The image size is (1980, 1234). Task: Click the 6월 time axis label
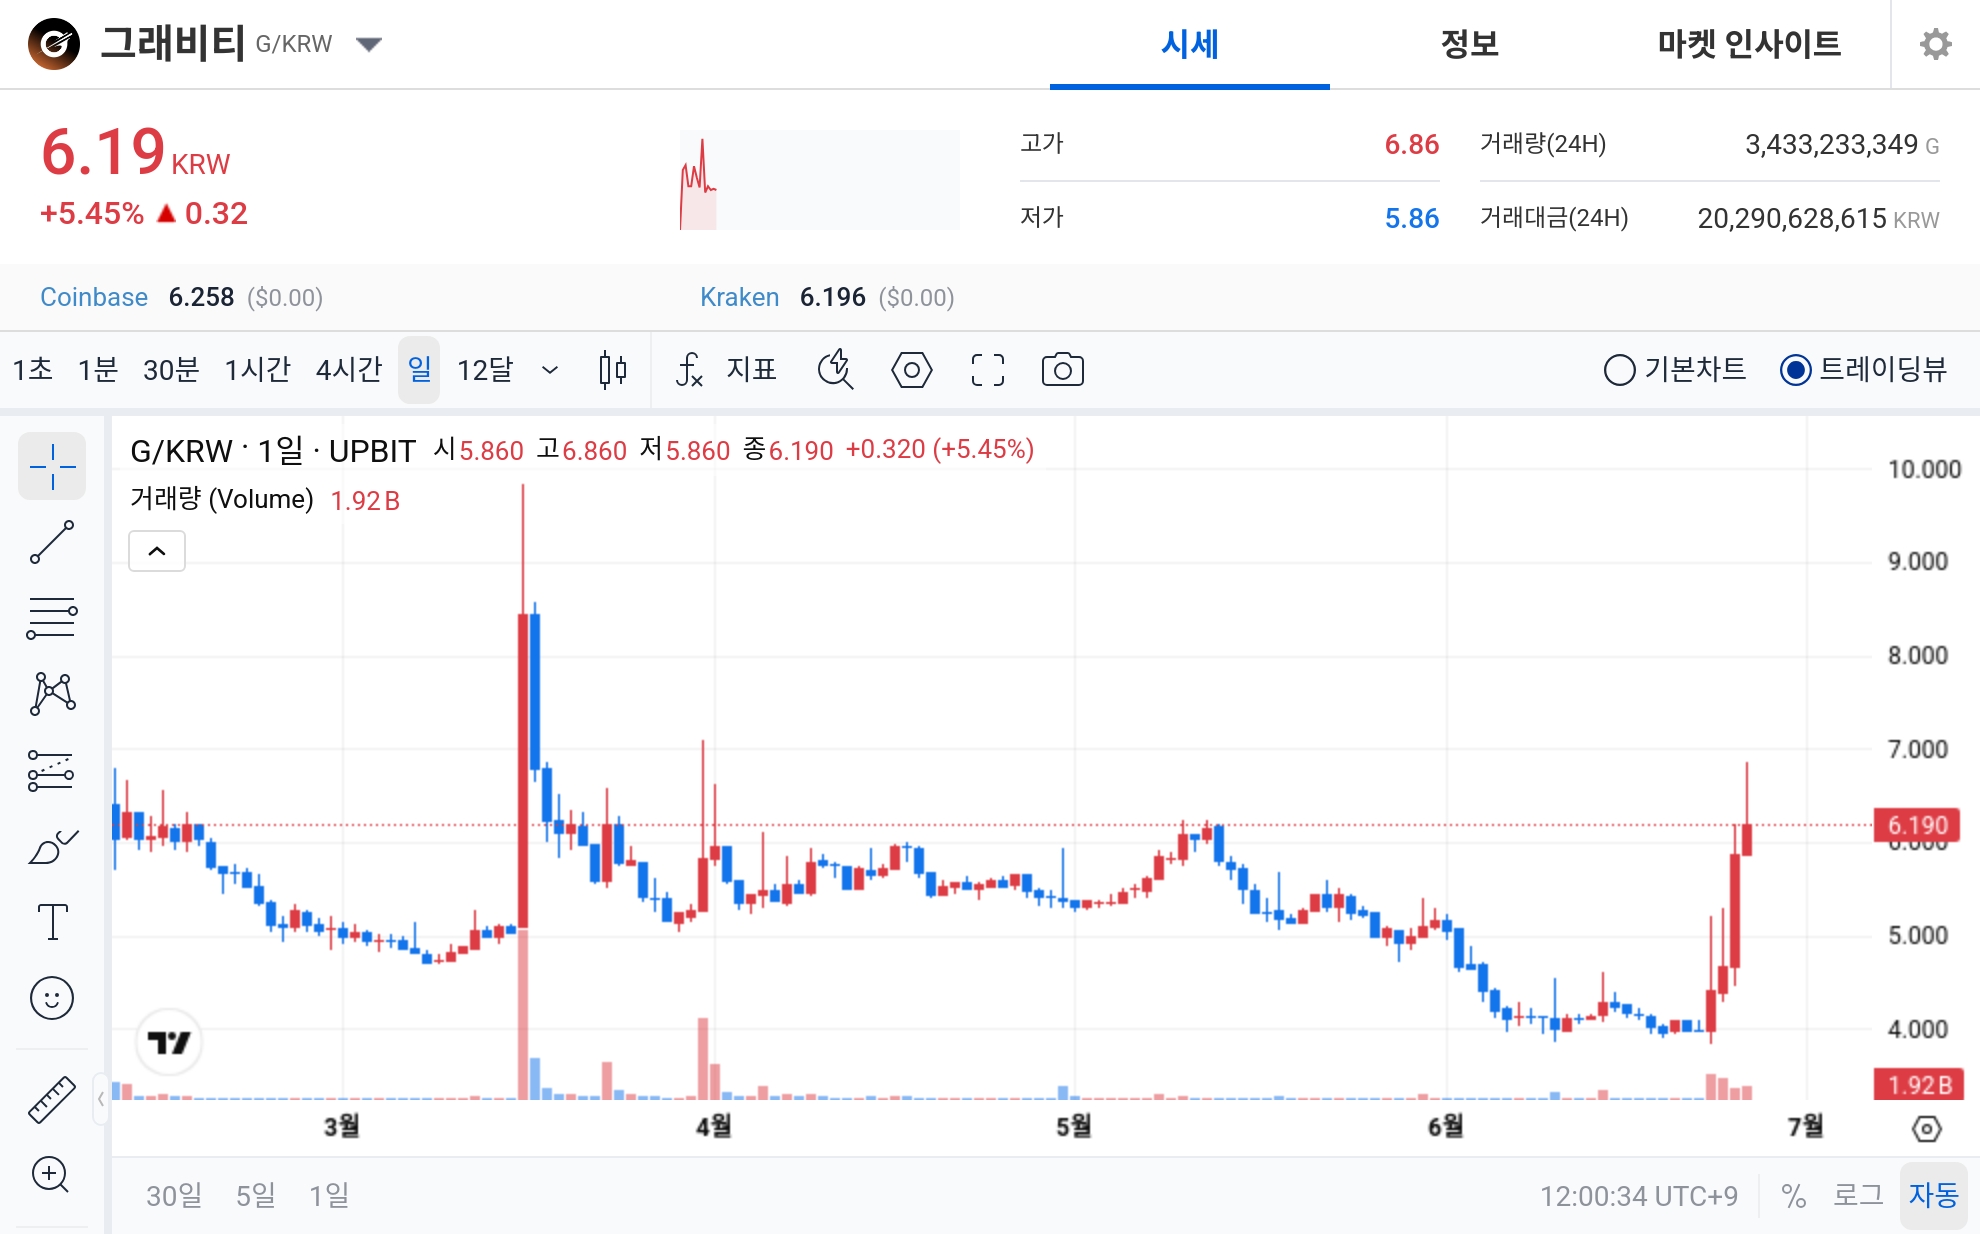tap(1446, 1127)
